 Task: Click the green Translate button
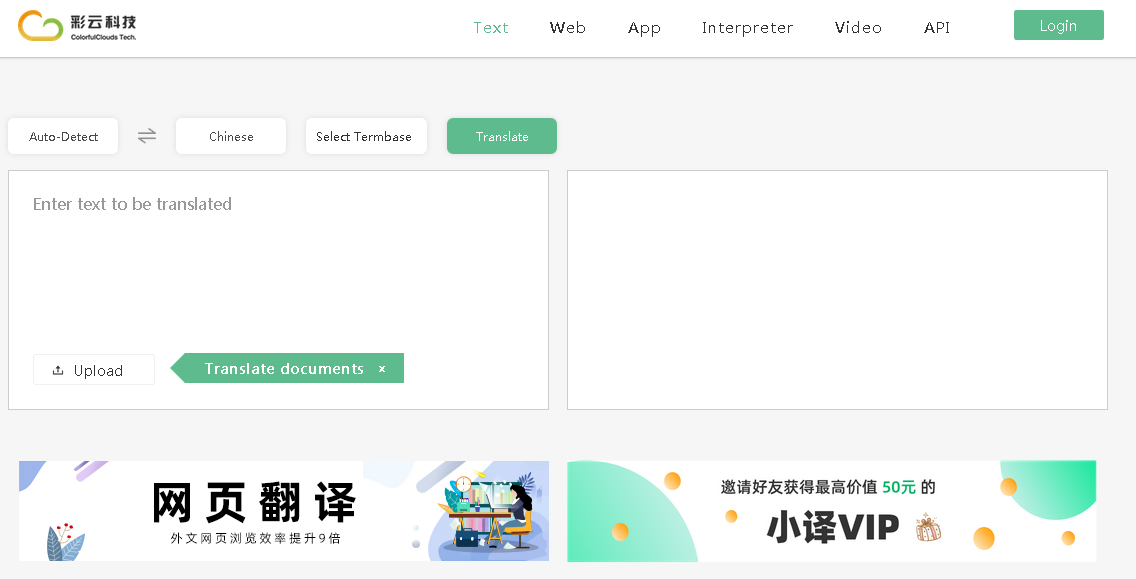pos(502,136)
